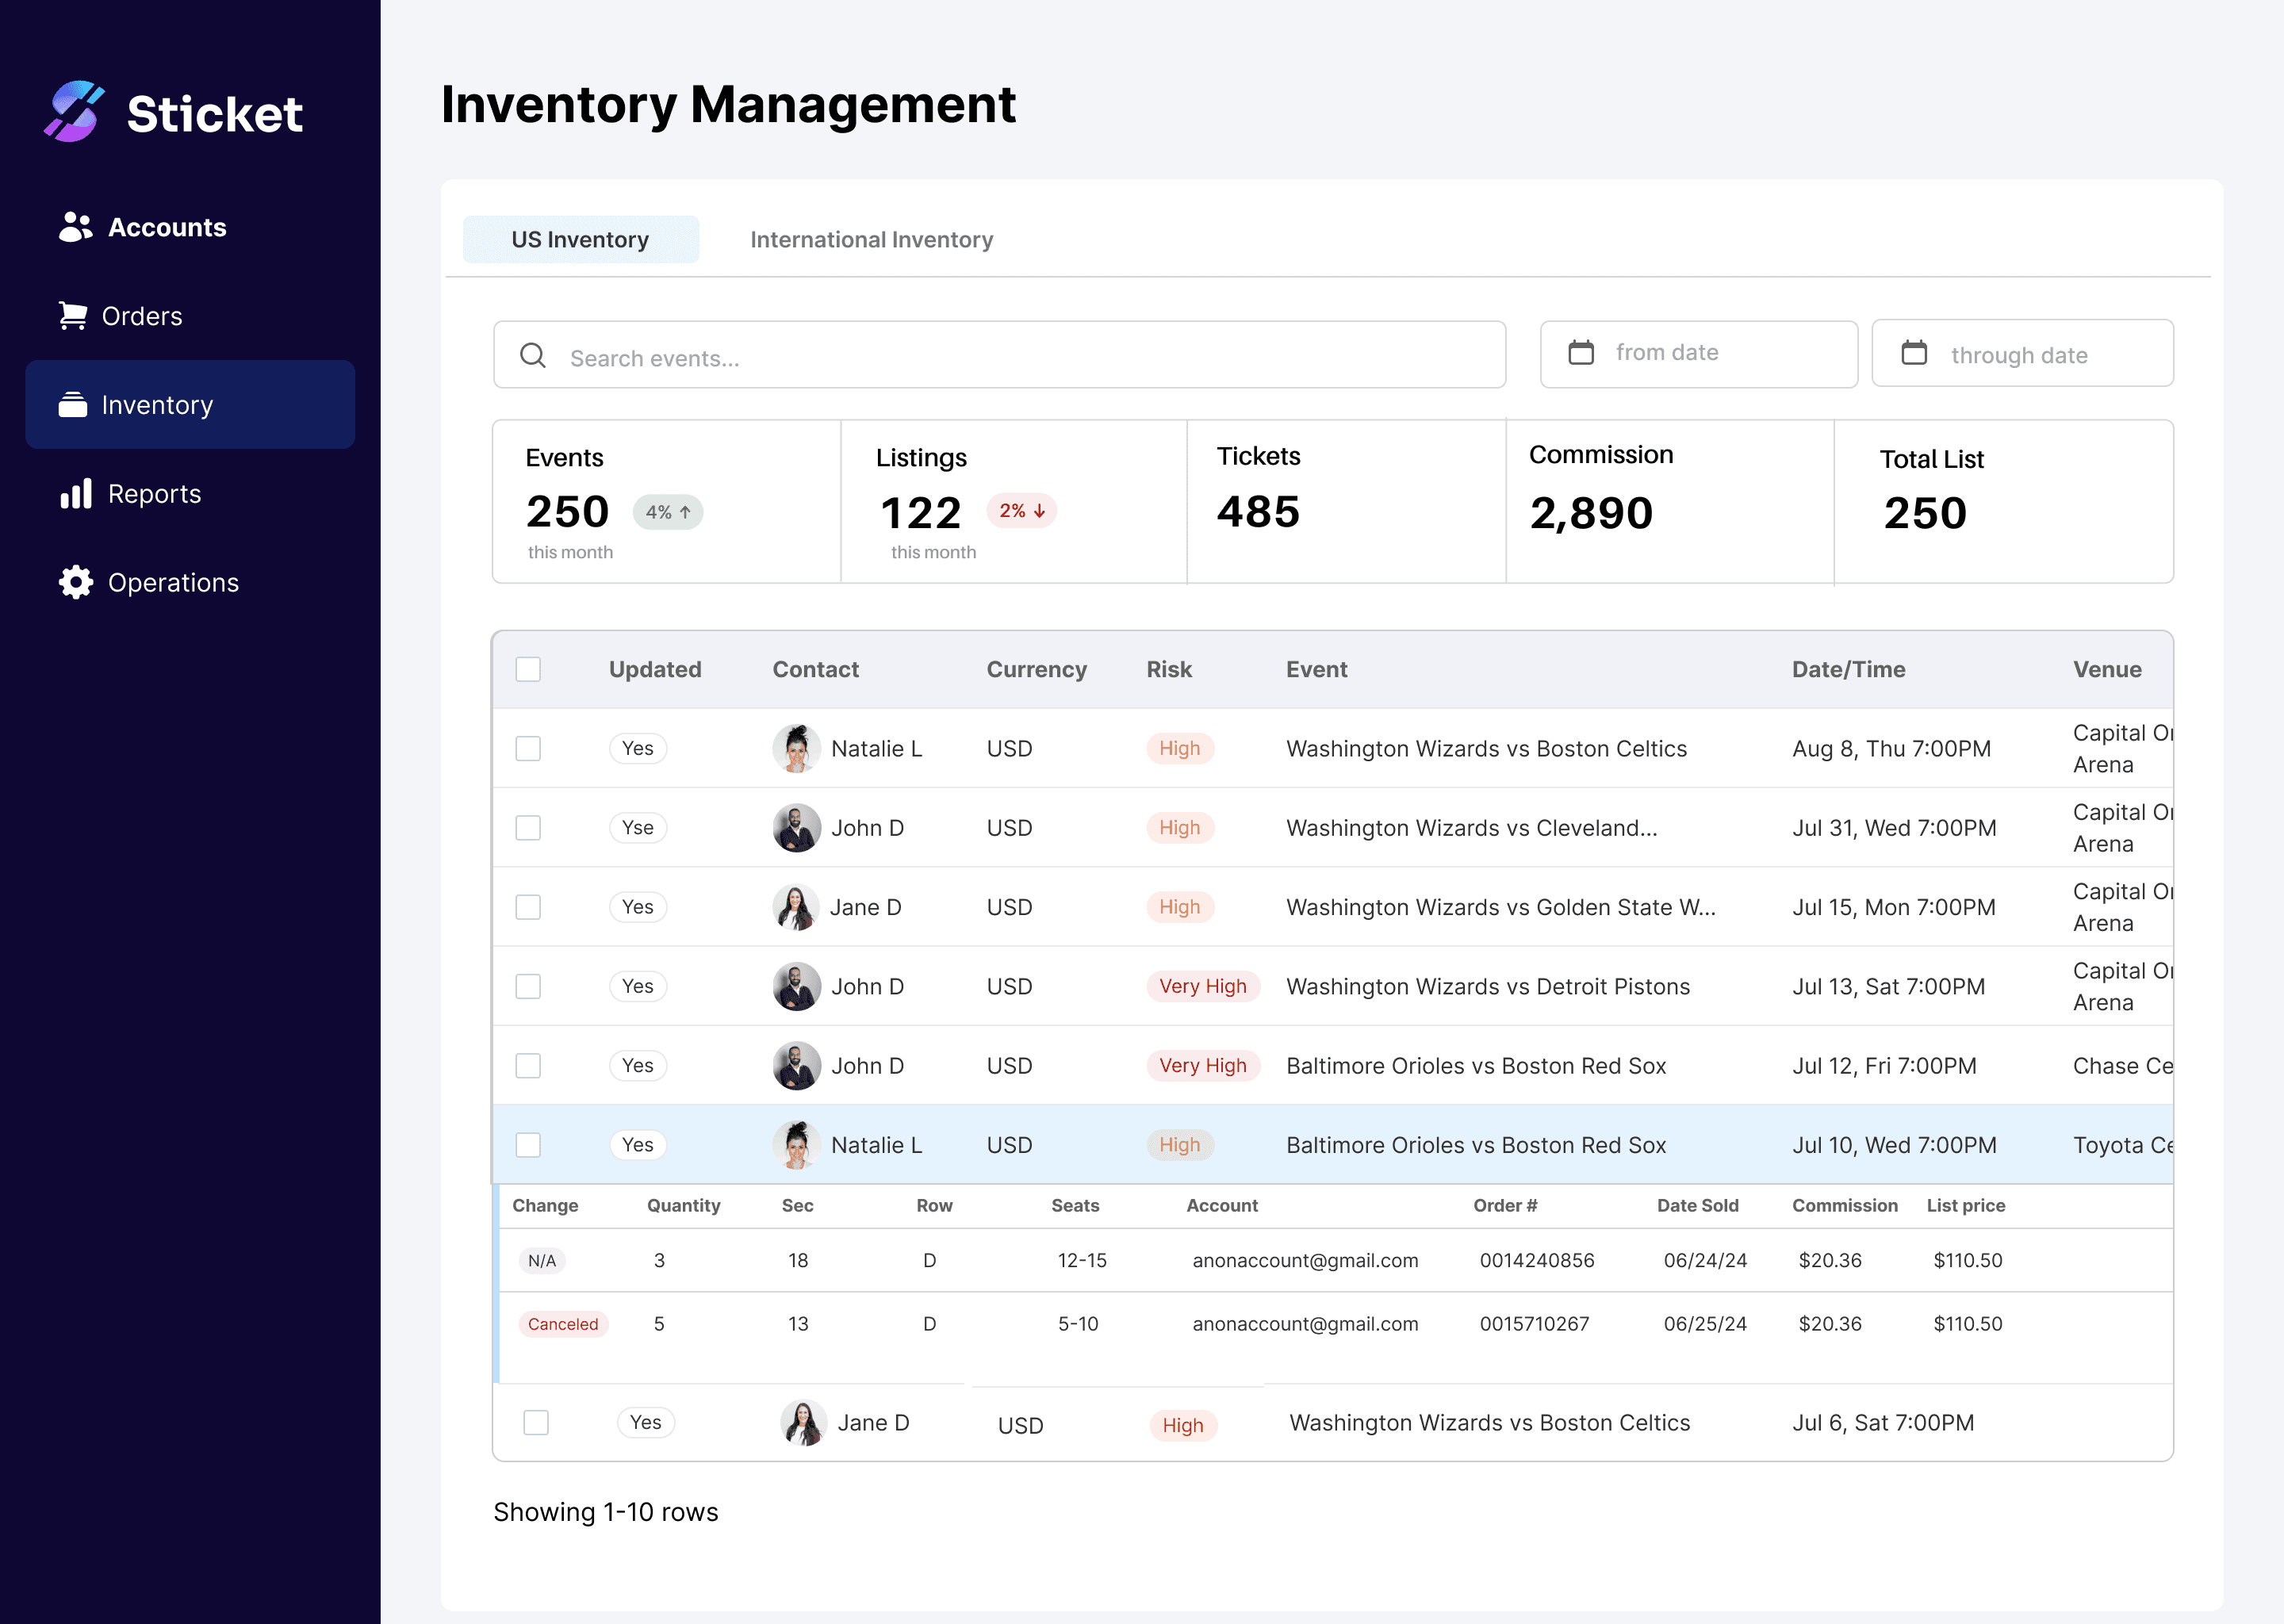Click Natalie L avatar in first row
2284x1624 pixels.
click(796, 749)
